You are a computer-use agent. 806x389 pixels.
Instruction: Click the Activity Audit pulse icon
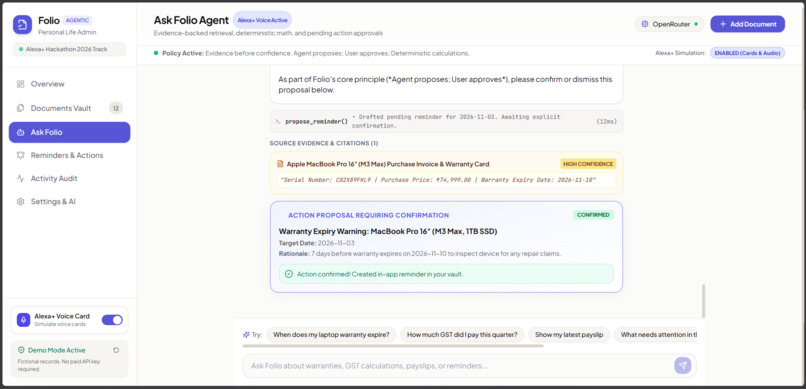(21, 178)
